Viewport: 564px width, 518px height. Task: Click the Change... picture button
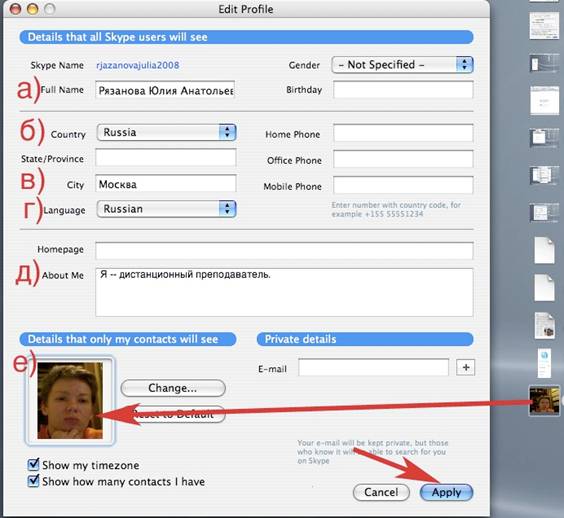173,388
